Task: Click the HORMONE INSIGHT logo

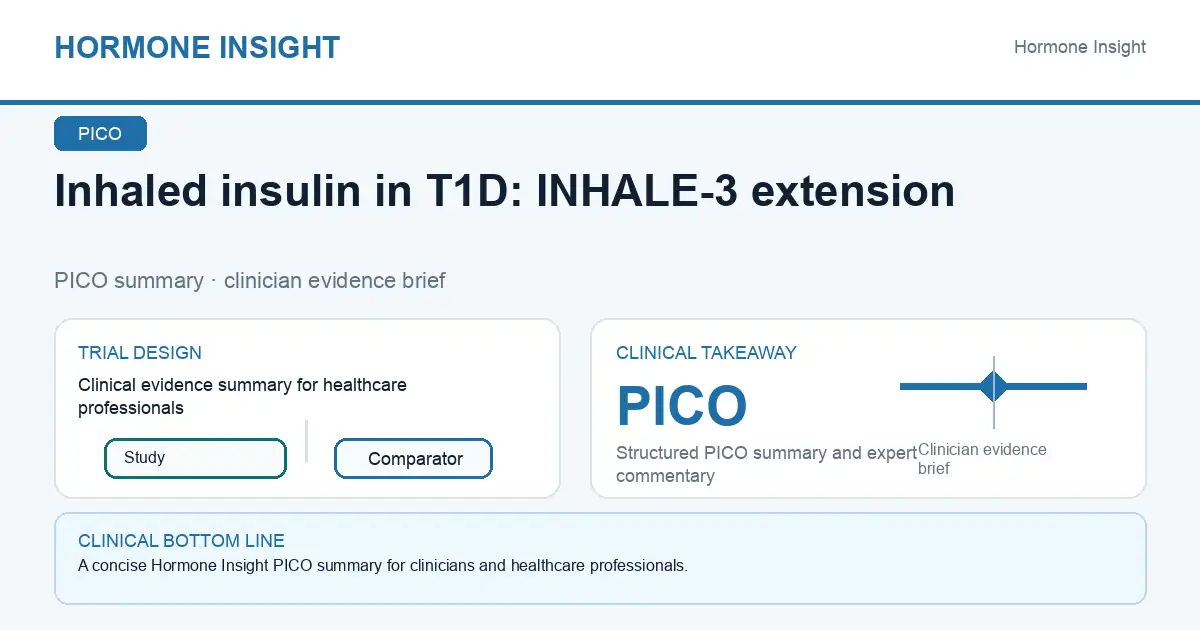Action: tap(197, 47)
